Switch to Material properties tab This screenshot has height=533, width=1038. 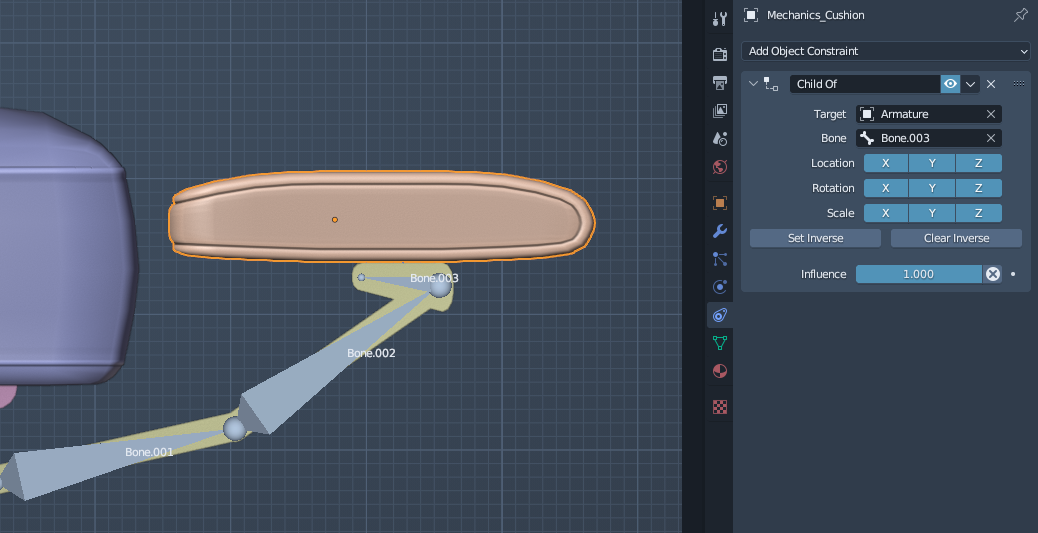tap(719, 371)
